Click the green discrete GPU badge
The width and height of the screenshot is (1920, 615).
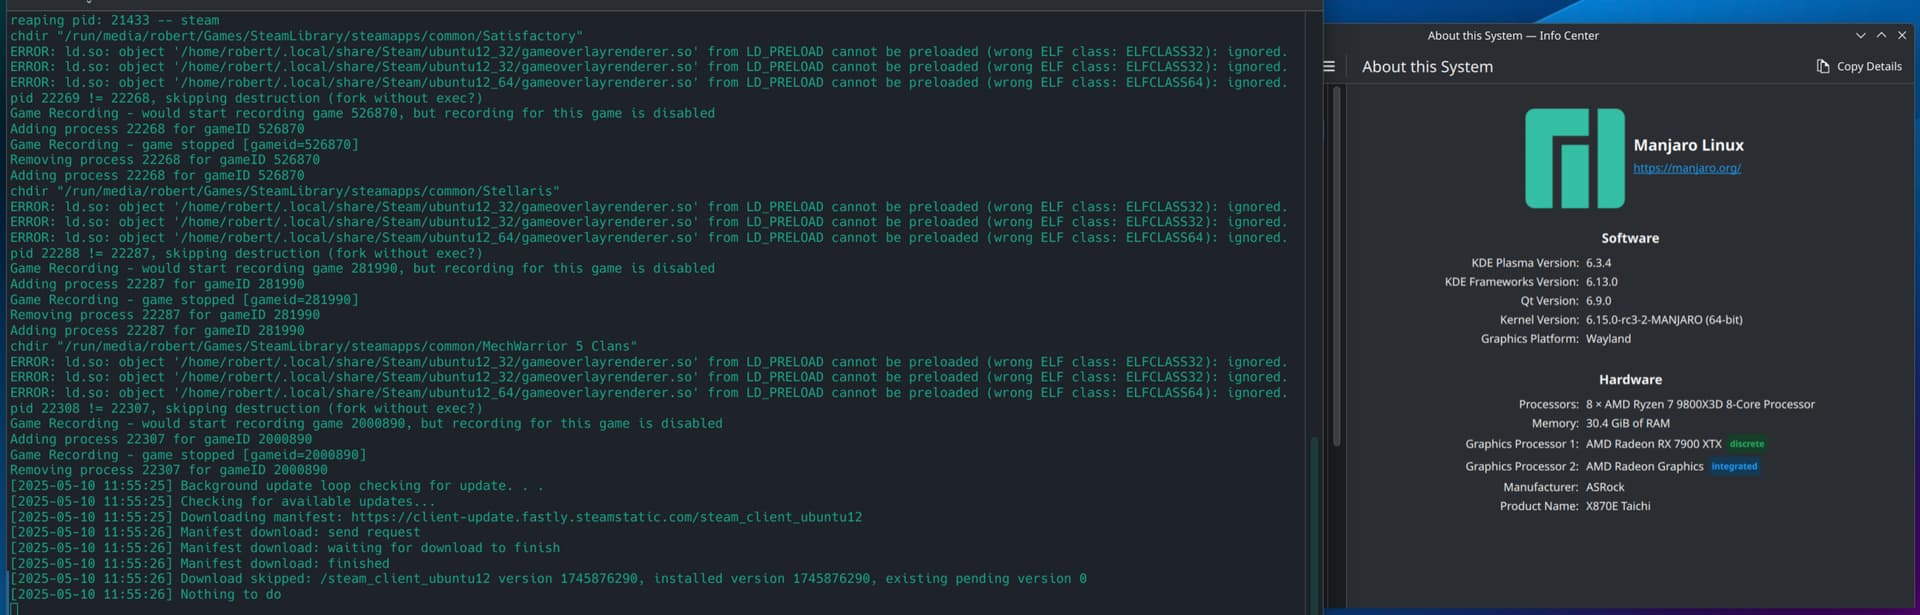(1747, 444)
